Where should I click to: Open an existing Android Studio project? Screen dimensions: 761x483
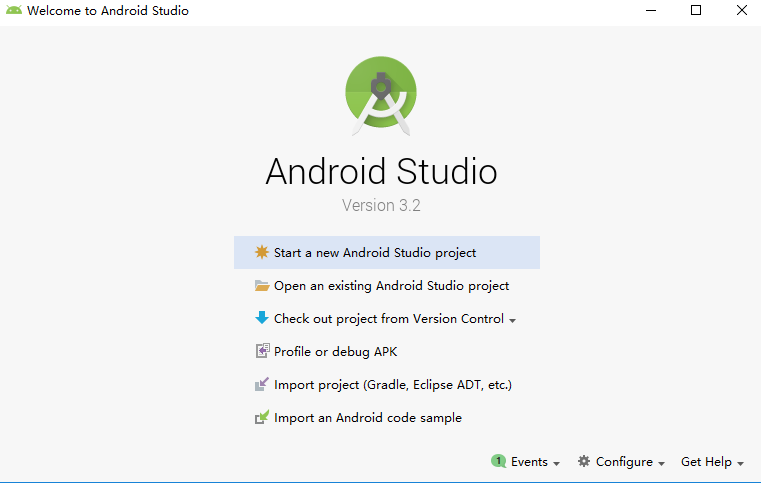click(387, 285)
